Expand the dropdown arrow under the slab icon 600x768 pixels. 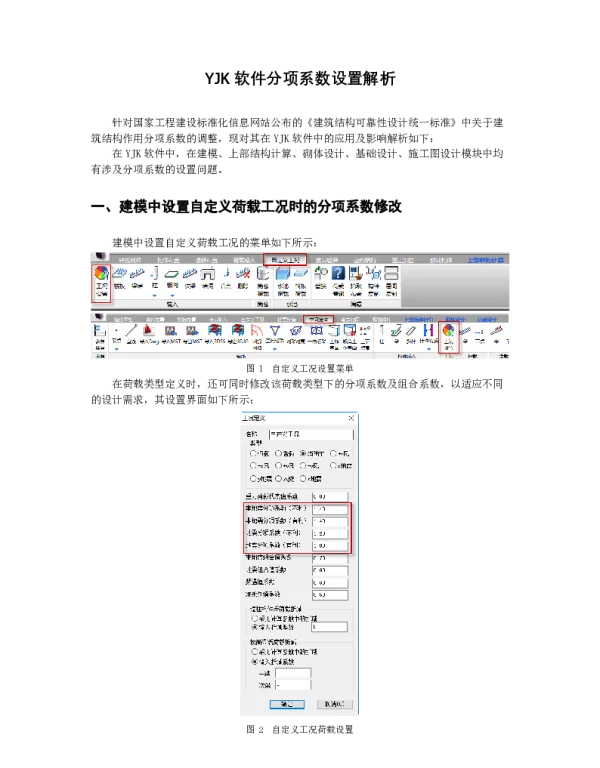coord(172,296)
